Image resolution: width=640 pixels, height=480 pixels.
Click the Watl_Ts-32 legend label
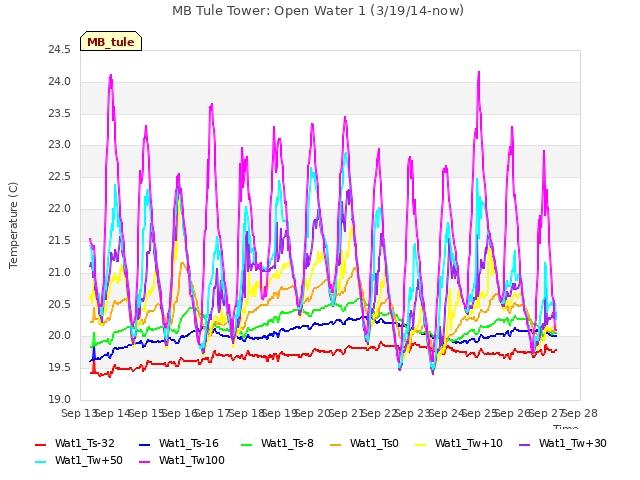click(84, 443)
